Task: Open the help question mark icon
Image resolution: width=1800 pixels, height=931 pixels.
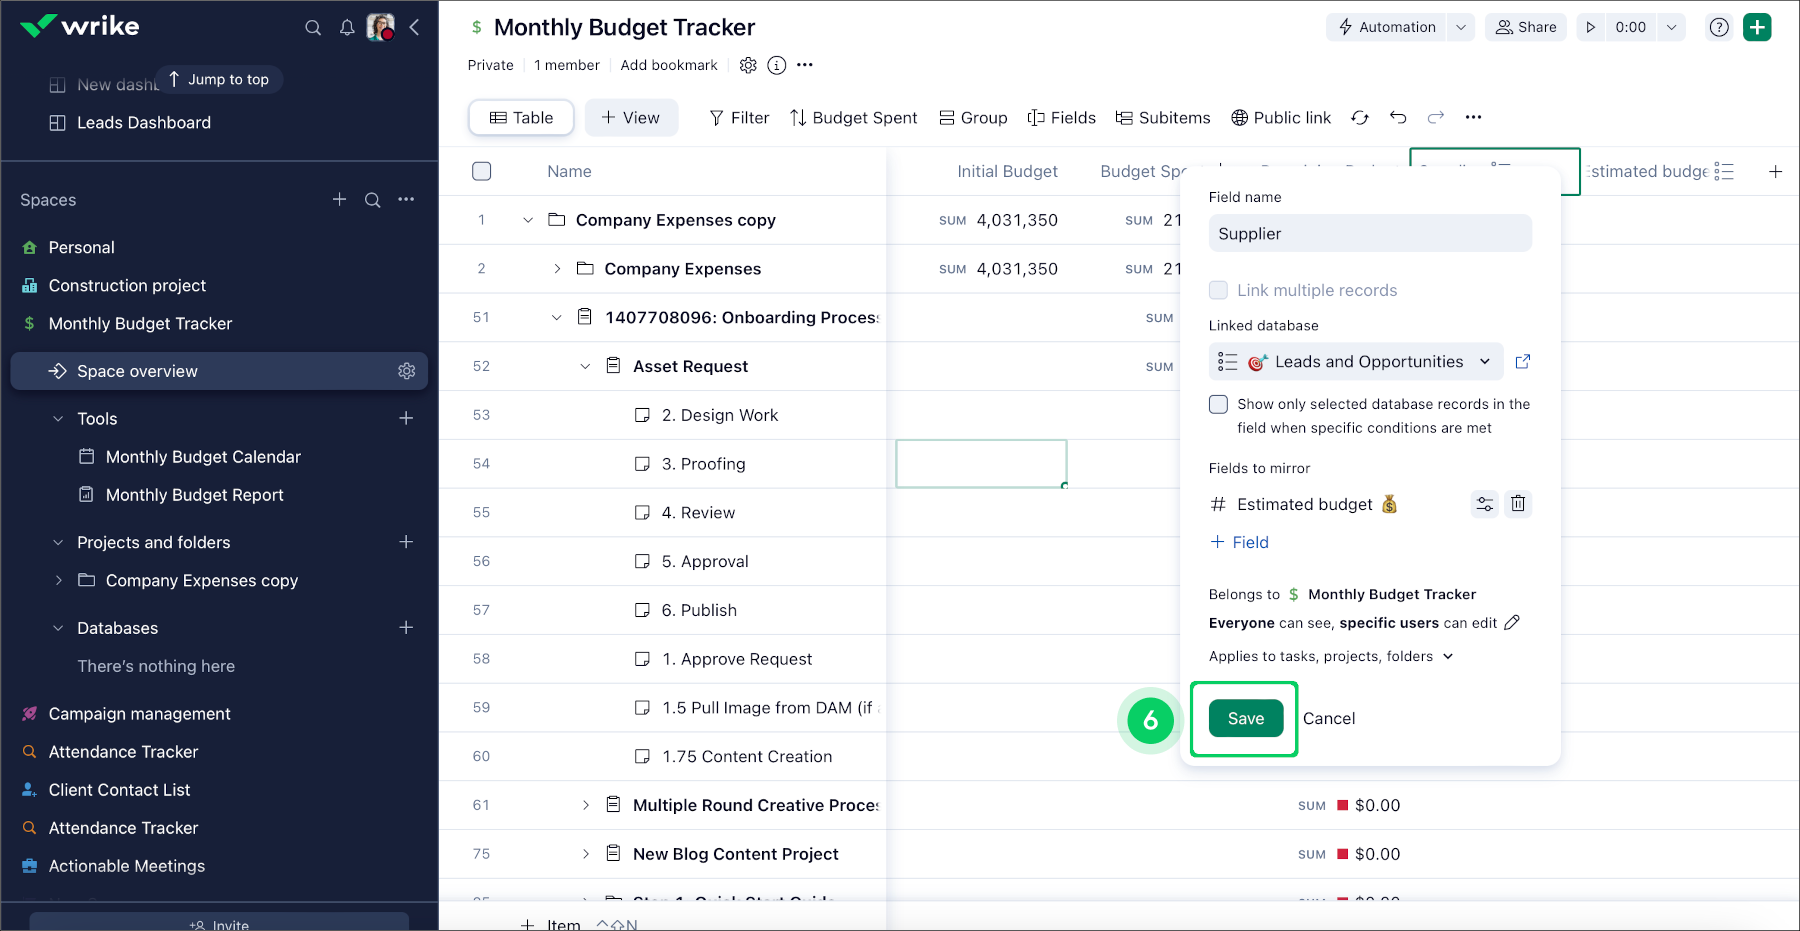Action: coord(1718,28)
